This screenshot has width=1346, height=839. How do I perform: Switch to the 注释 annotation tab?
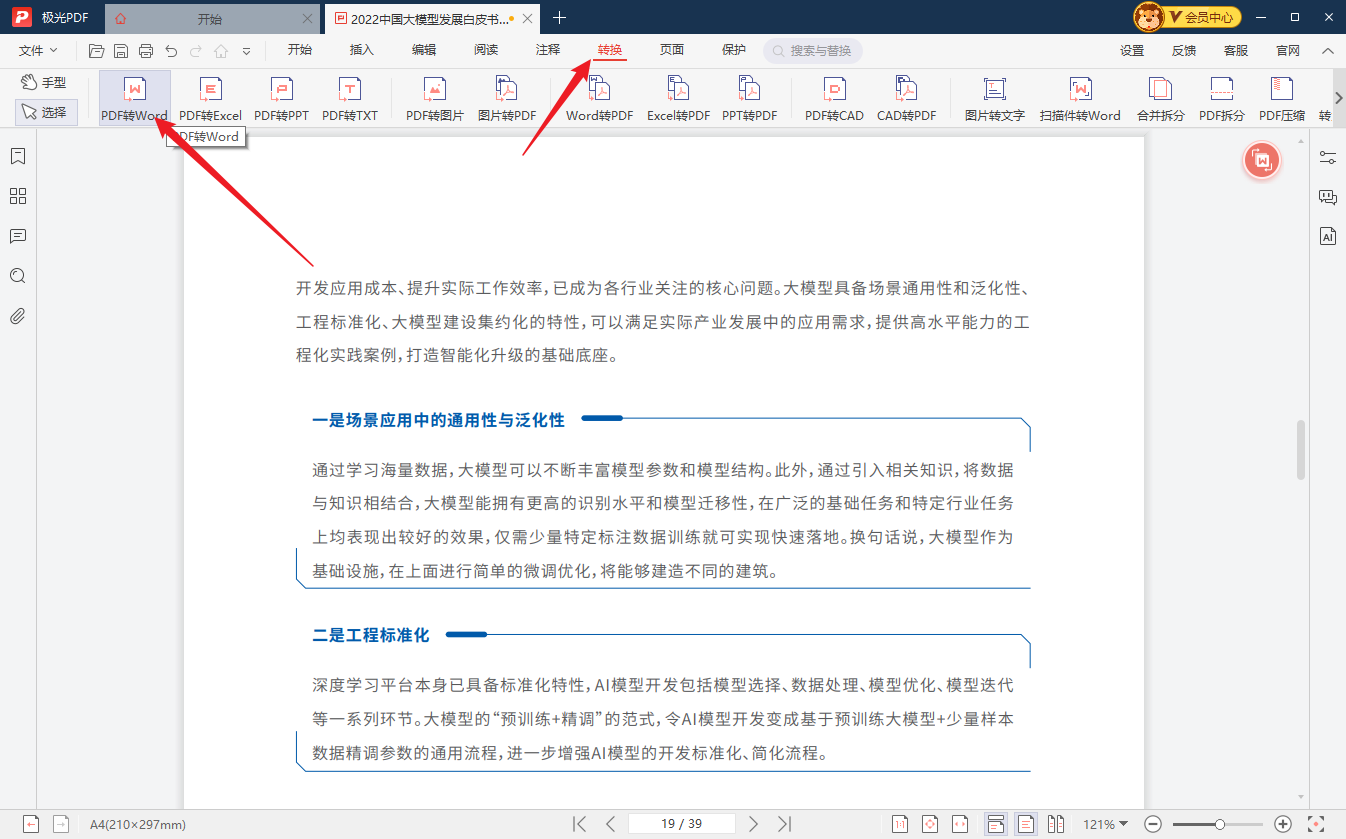click(x=548, y=50)
